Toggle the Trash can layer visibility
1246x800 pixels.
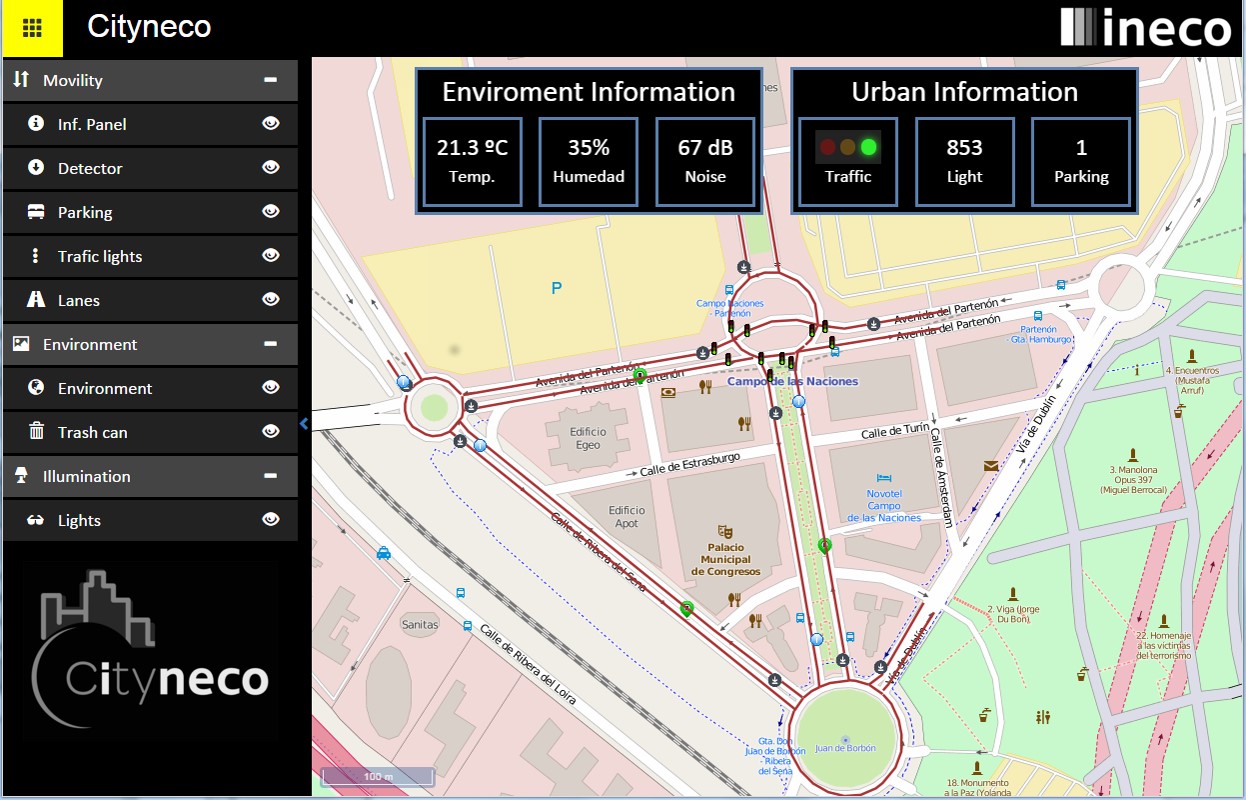[270, 432]
